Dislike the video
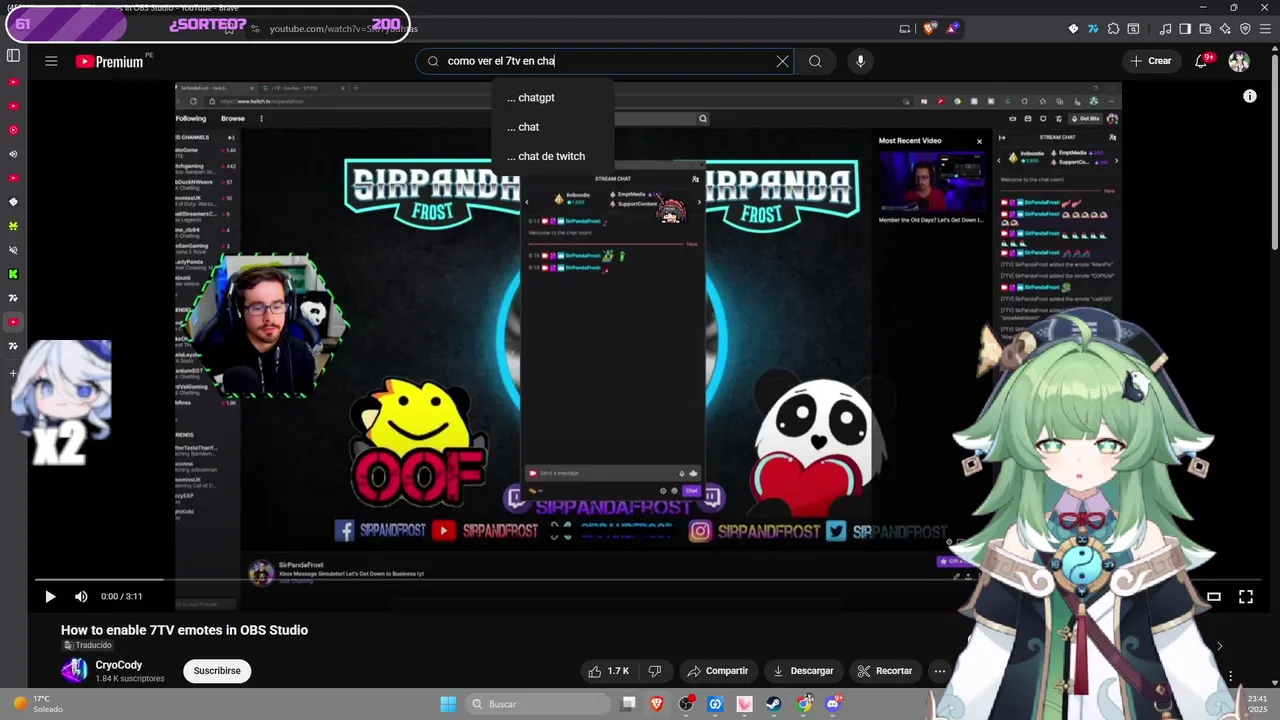 (655, 671)
